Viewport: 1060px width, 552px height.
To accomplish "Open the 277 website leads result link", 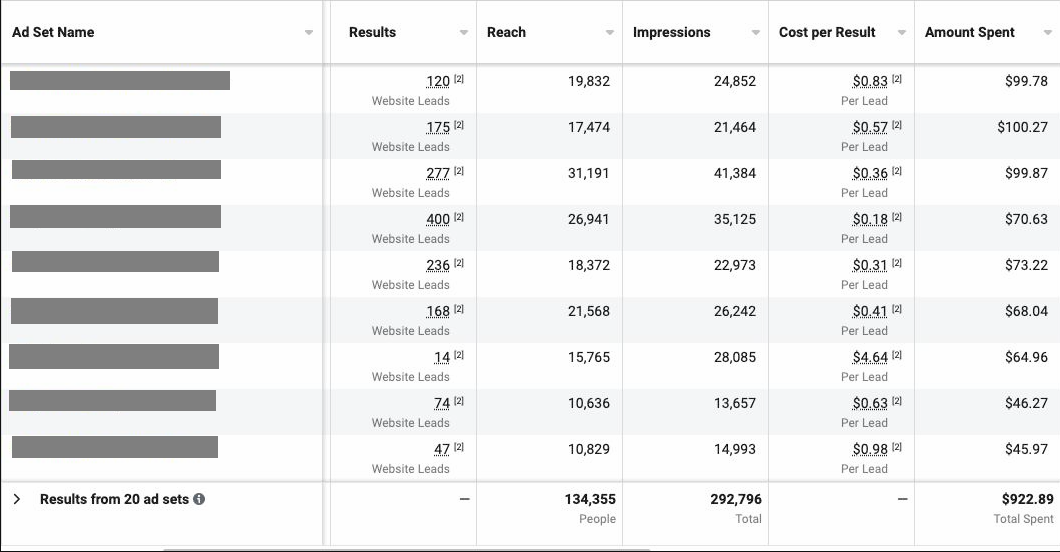I will (x=438, y=173).
